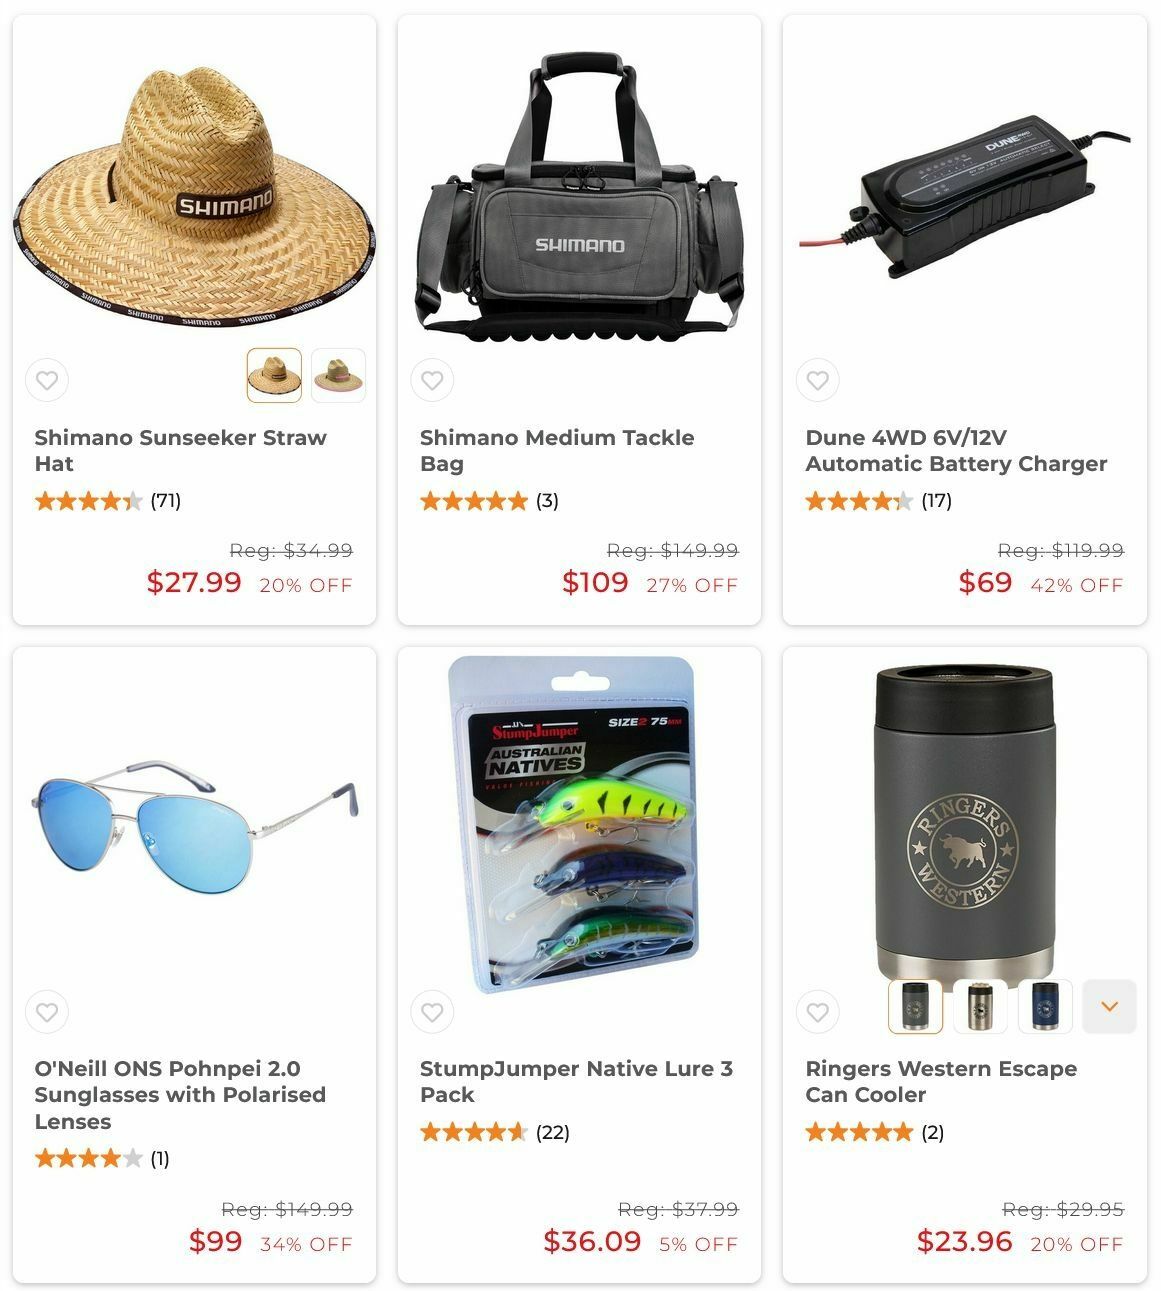This screenshot has height=1291, width=1161.
Task: Add Shimano Sunseeker Straw Hat to wishlist
Action: click(x=47, y=380)
